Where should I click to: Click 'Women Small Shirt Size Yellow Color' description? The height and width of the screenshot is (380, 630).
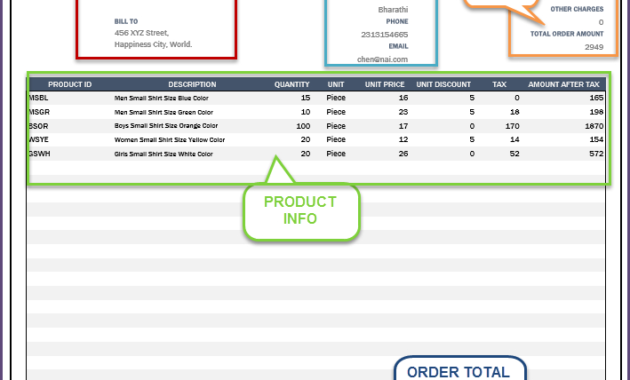coord(170,140)
